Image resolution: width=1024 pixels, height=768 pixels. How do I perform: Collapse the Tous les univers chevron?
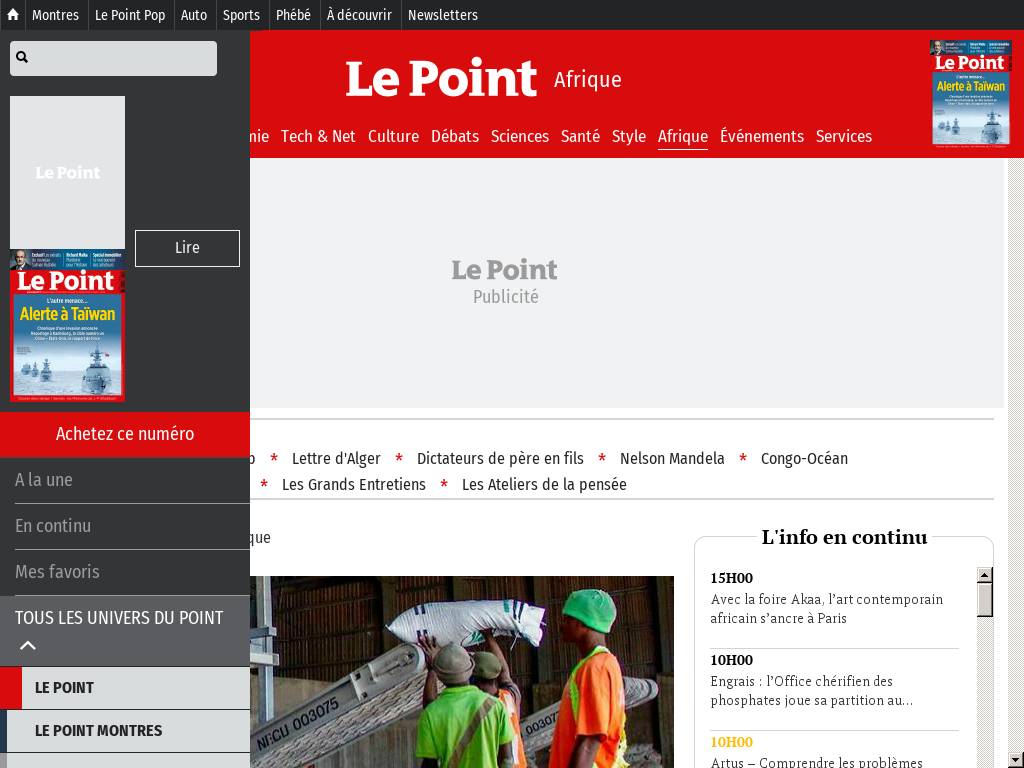click(x=28, y=645)
